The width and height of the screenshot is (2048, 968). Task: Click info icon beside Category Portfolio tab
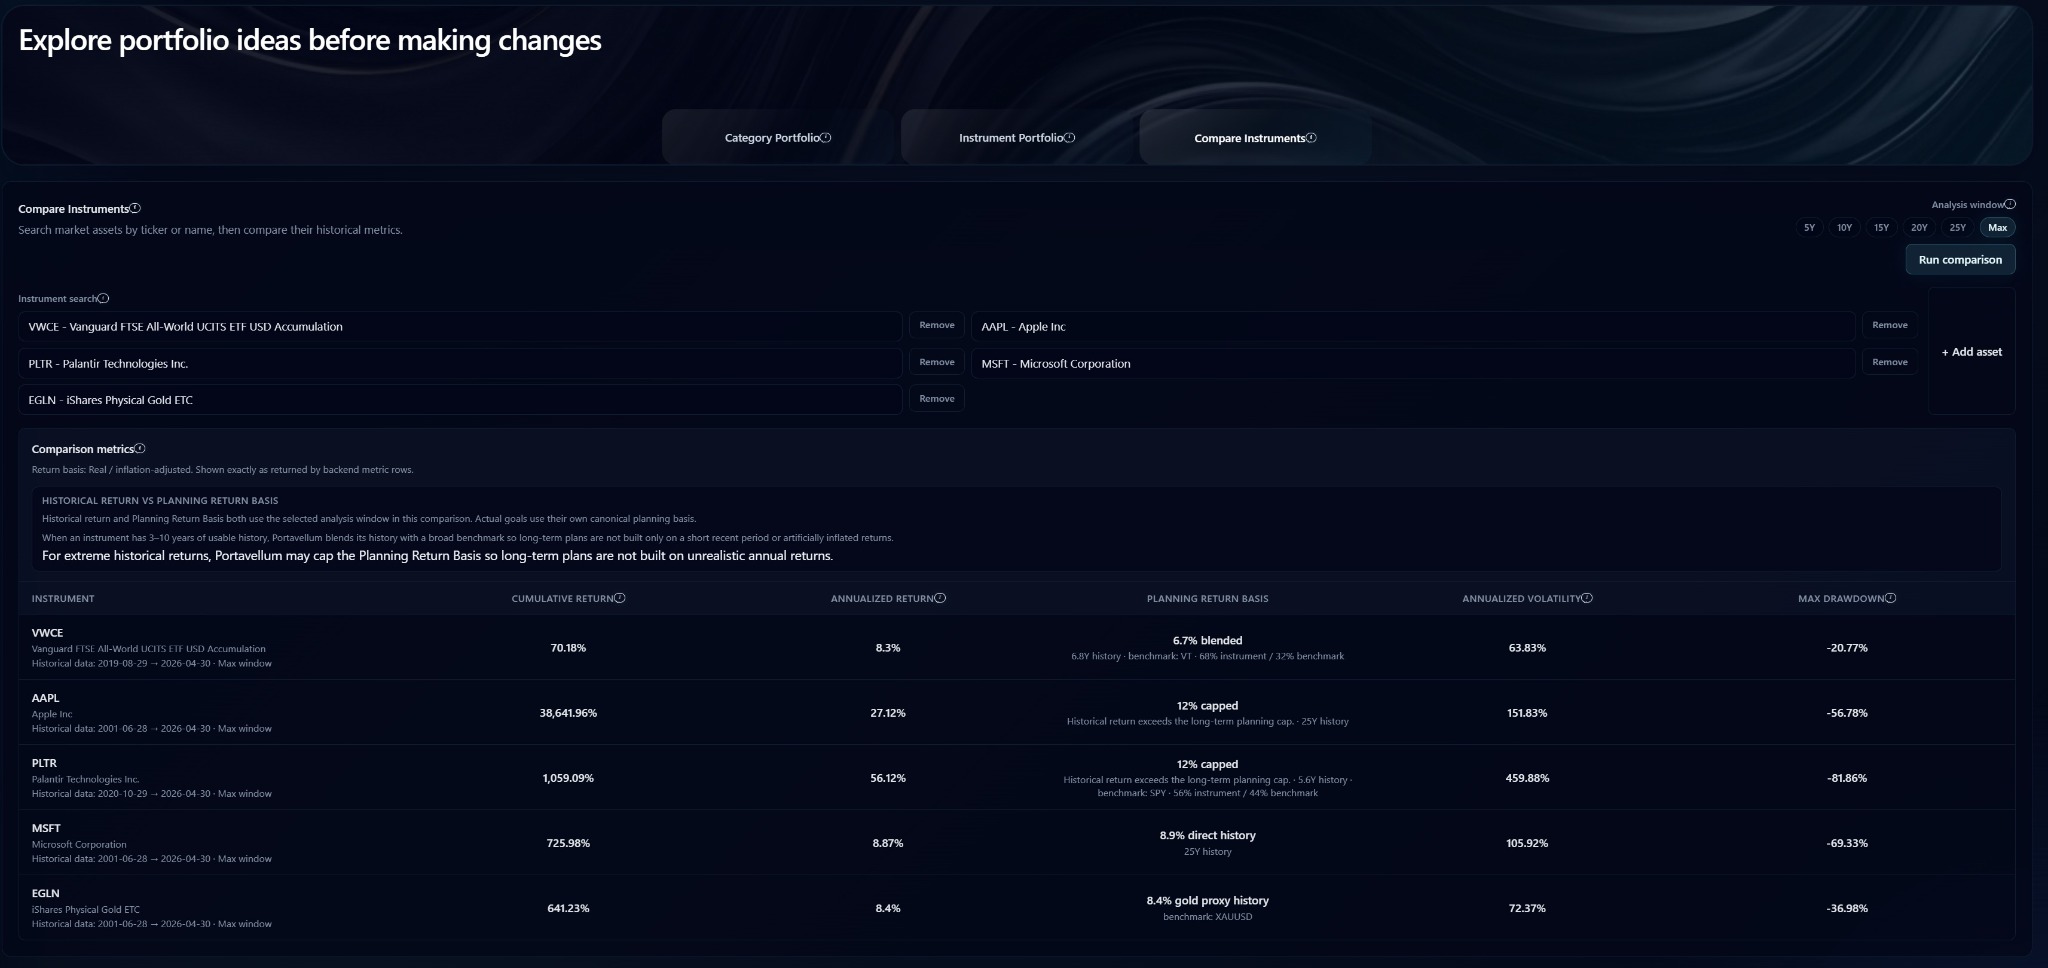[x=826, y=138]
